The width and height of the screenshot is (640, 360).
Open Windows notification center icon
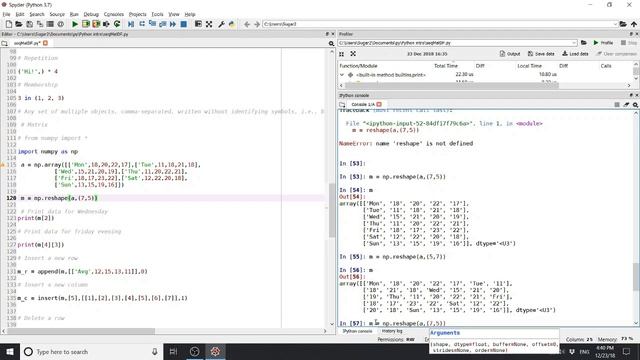point(627,351)
